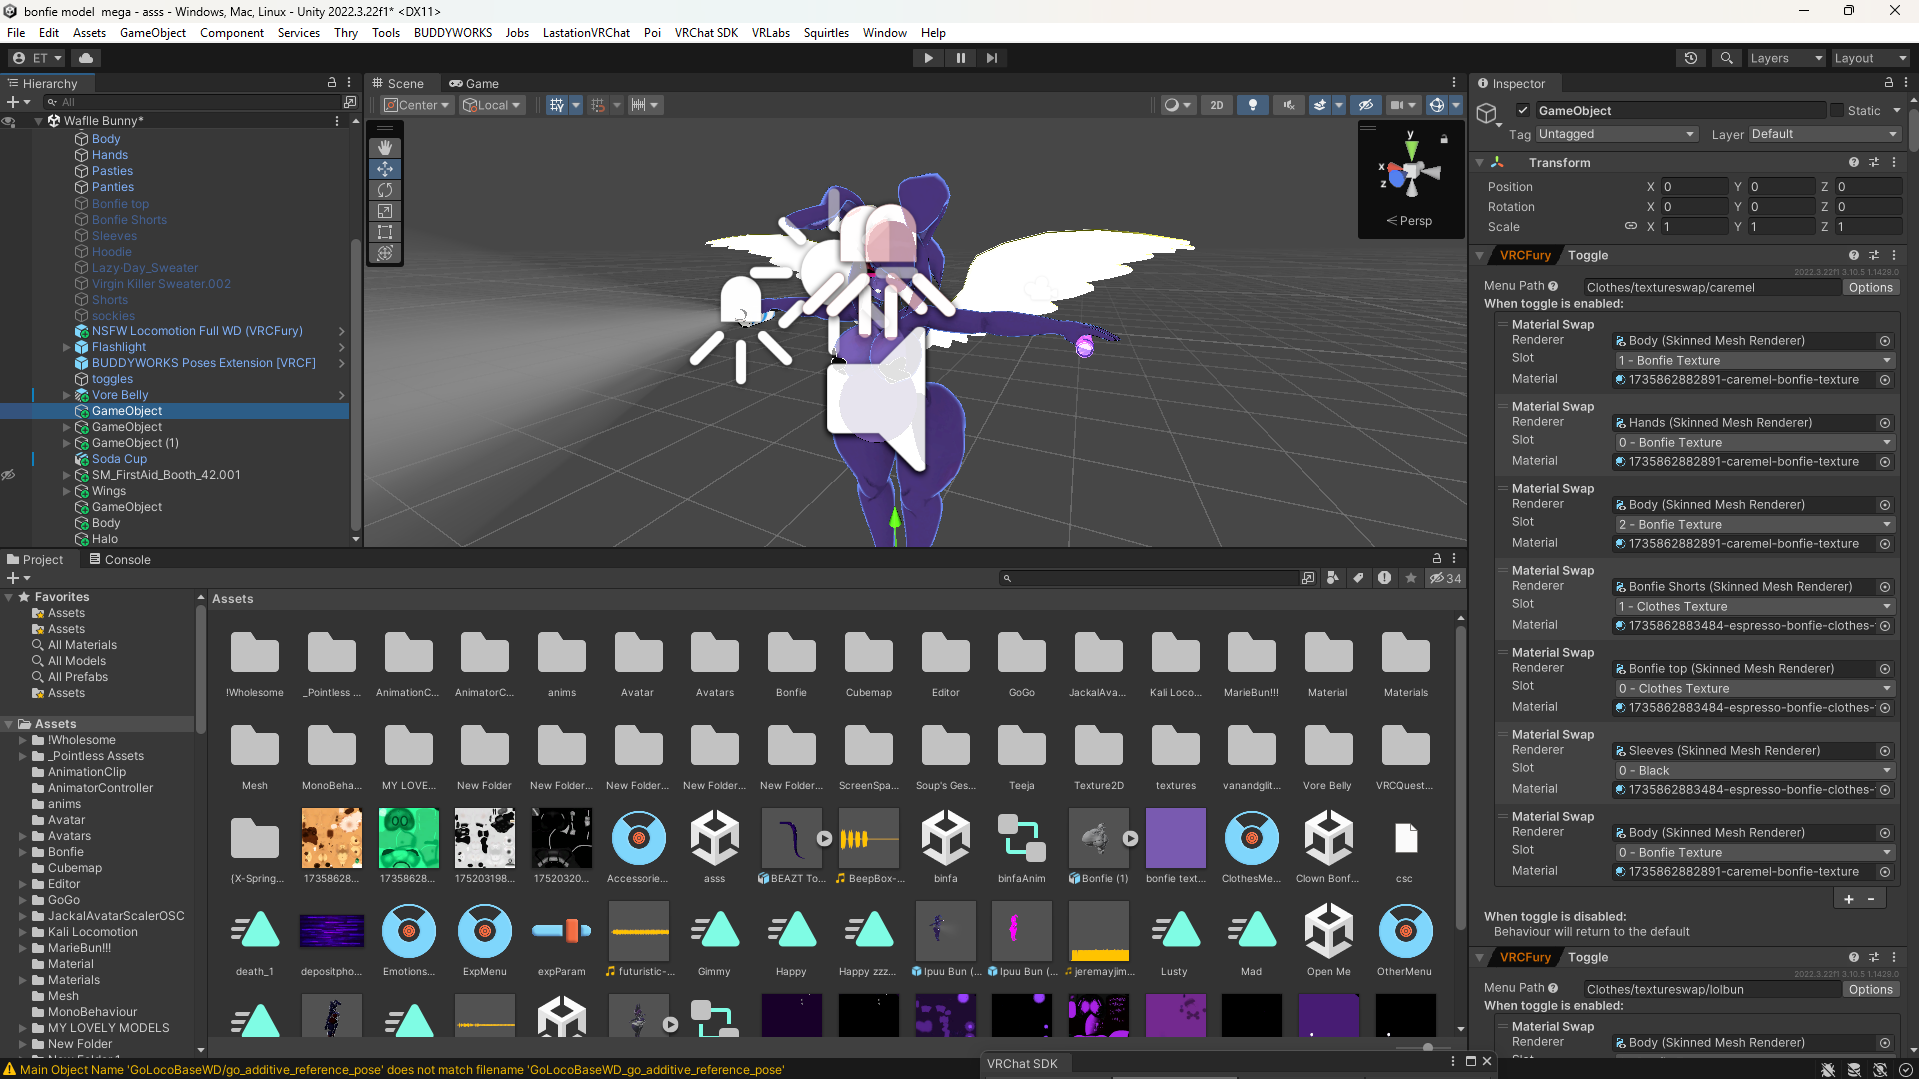1919x1079 pixels.
Task: Toggle the Persp projection label
Action: [x=1409, y=221]
